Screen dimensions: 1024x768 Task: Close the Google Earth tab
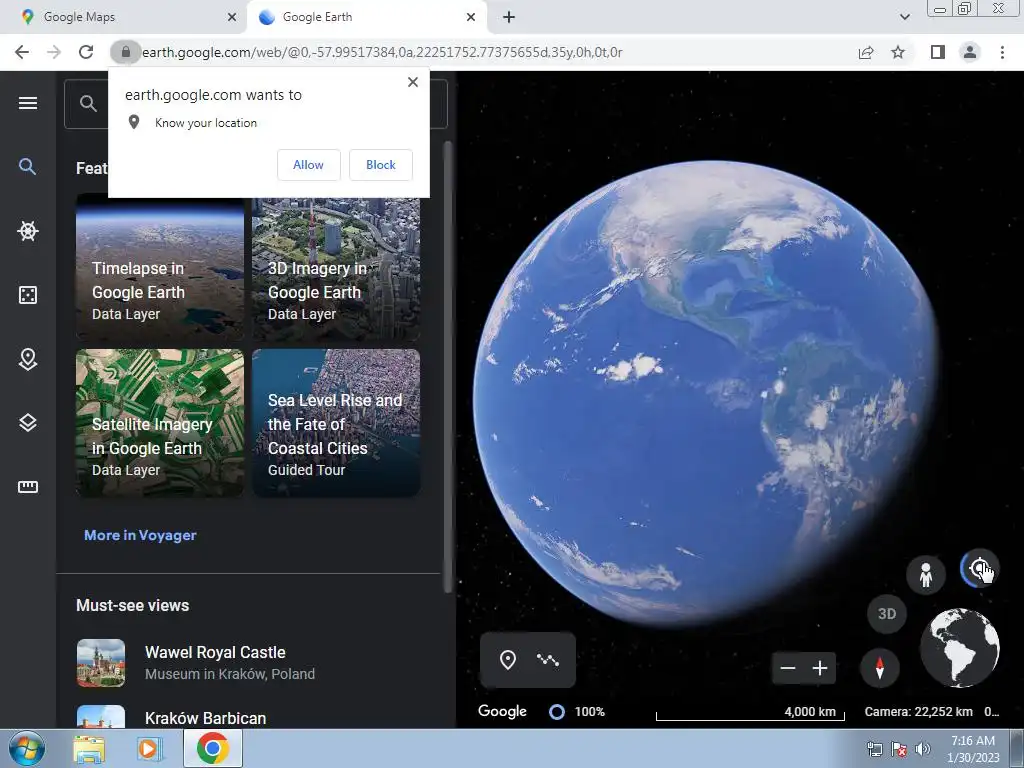tap(471, 17)
